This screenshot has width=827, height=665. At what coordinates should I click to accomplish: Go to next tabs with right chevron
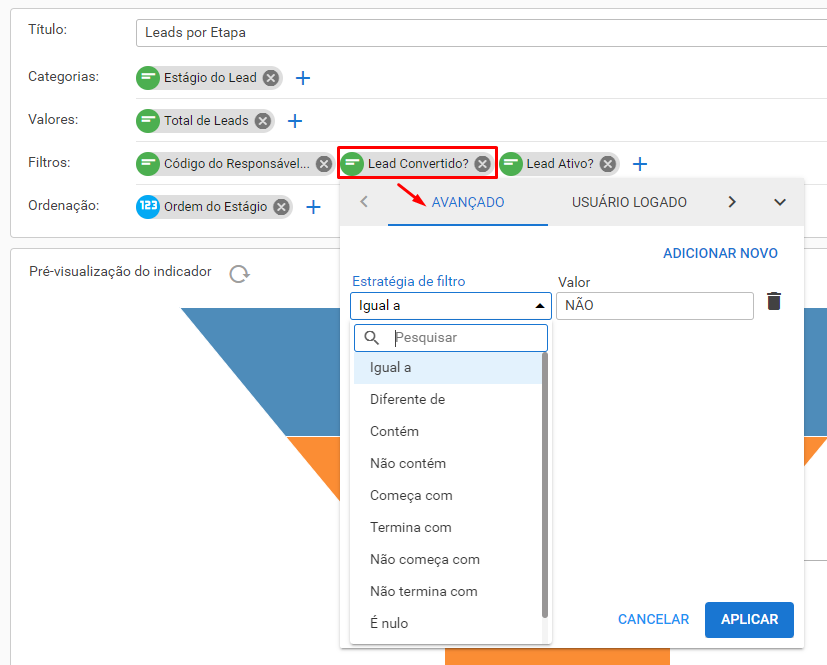tap(732, 202)
